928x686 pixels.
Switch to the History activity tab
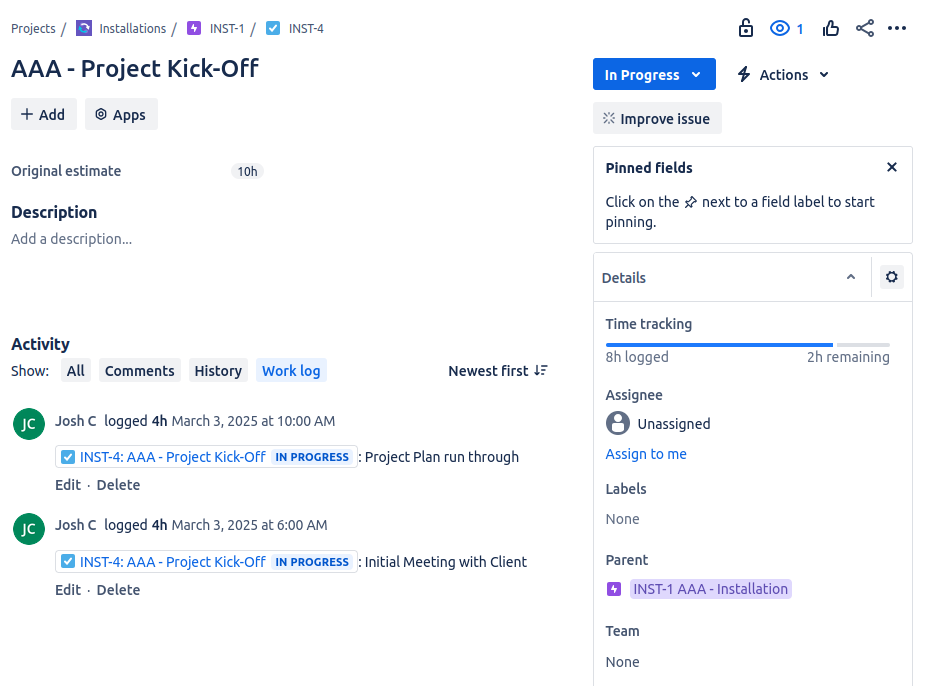tap(218, 370)
